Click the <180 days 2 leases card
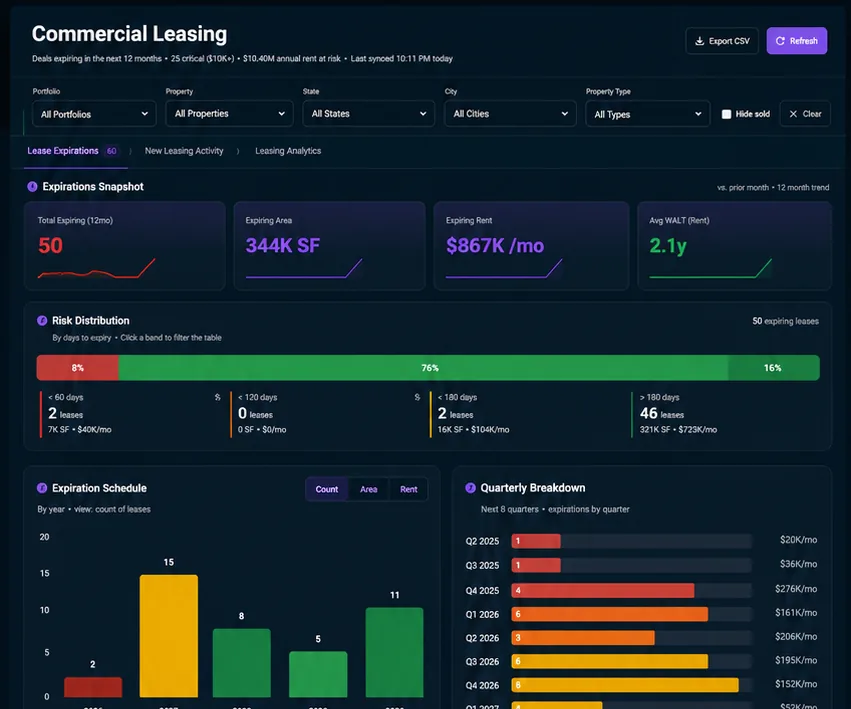 pyautogui.click(x=526, y=414)
